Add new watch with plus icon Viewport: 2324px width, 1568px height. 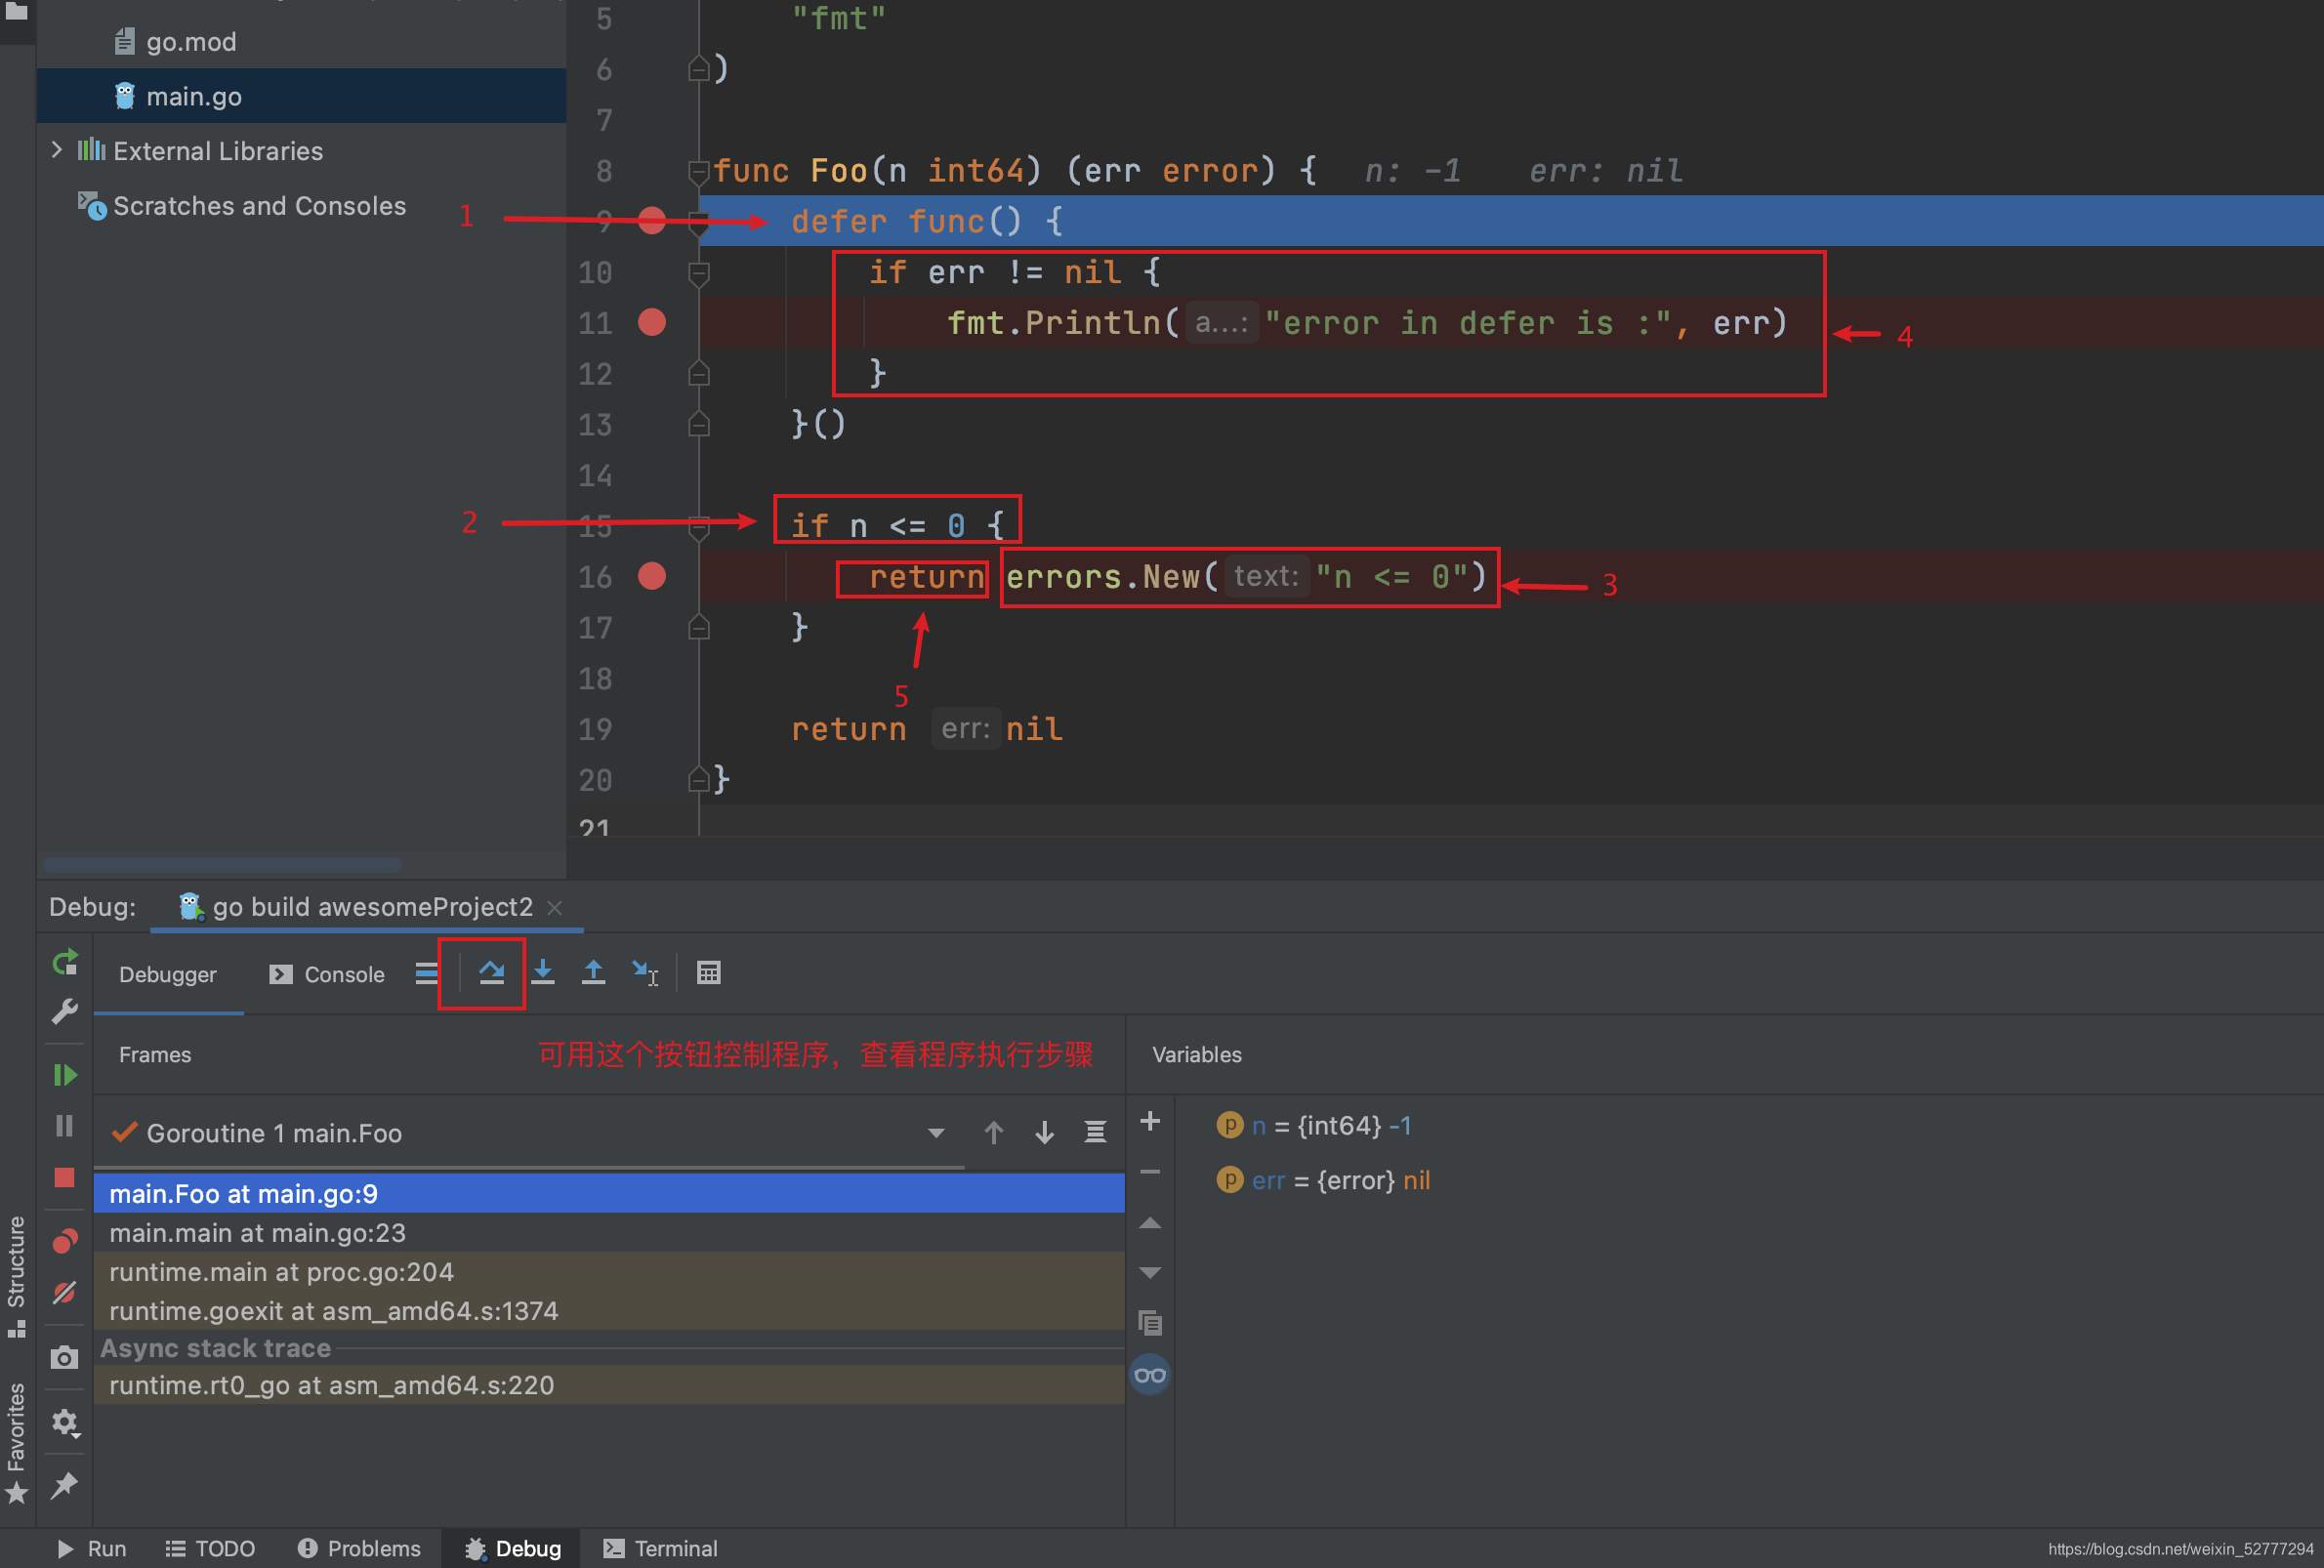[1150, 1121]
